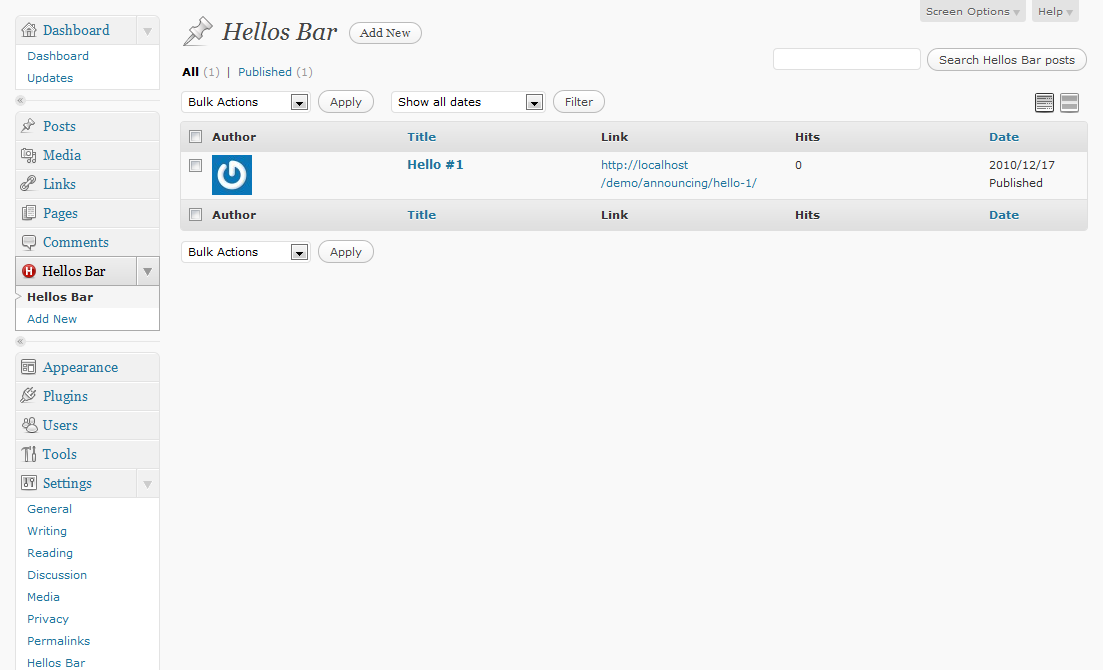The height and width of the screenshot is (670, 1103).
Task: Click the Comments speech bubble icon
Action: (x=28, y=242)
